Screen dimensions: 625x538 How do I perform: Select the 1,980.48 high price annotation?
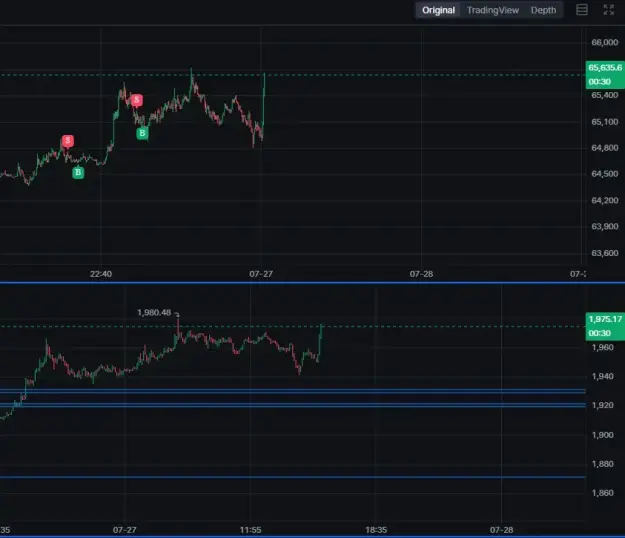point(154,312)
